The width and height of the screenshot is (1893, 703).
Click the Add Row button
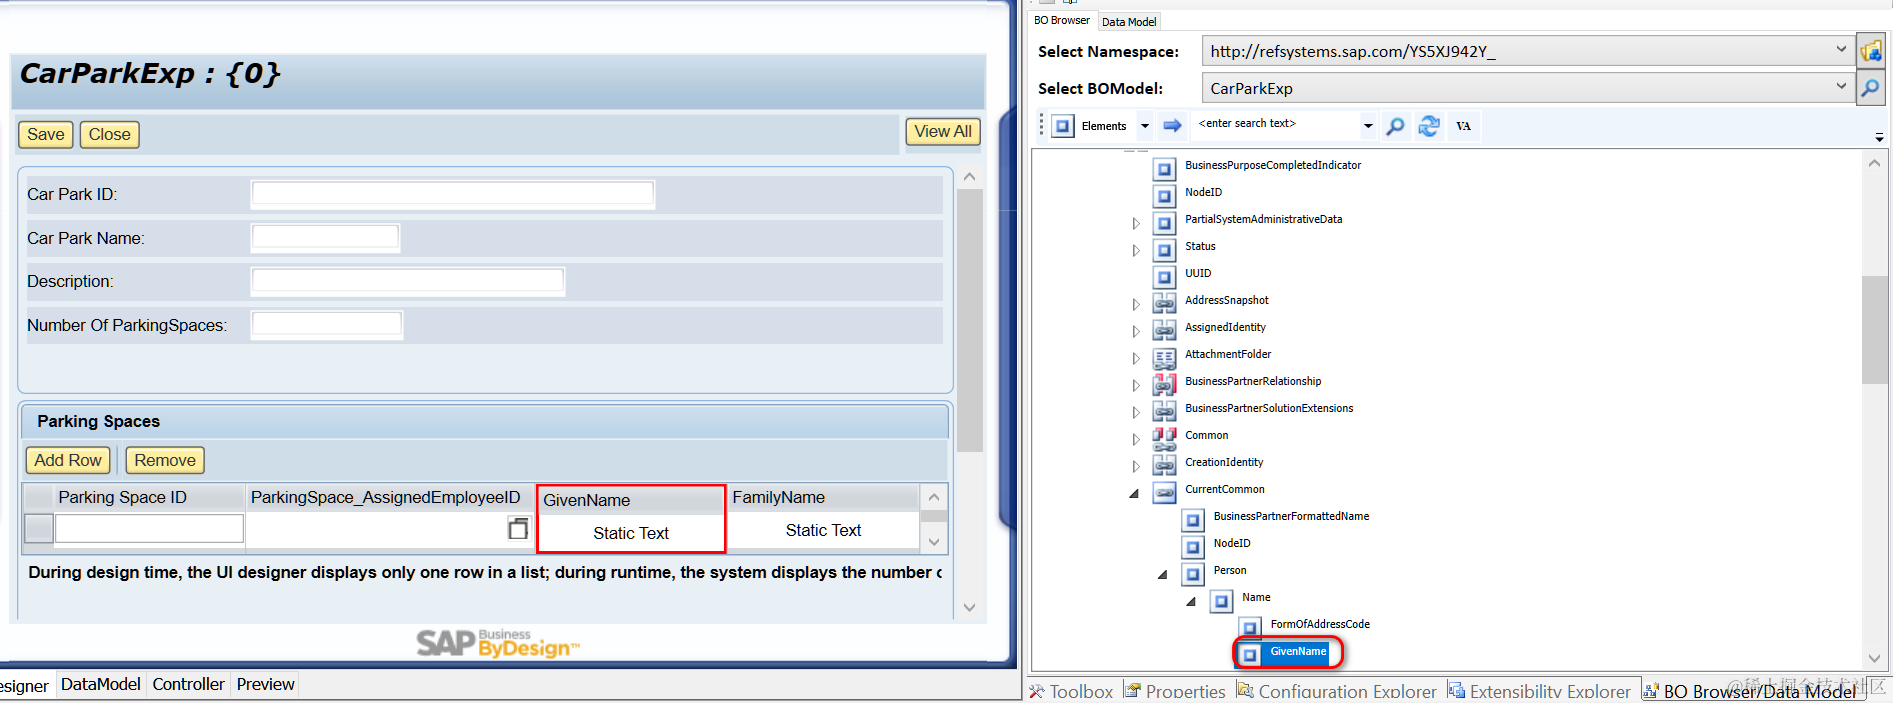[68, 460]
